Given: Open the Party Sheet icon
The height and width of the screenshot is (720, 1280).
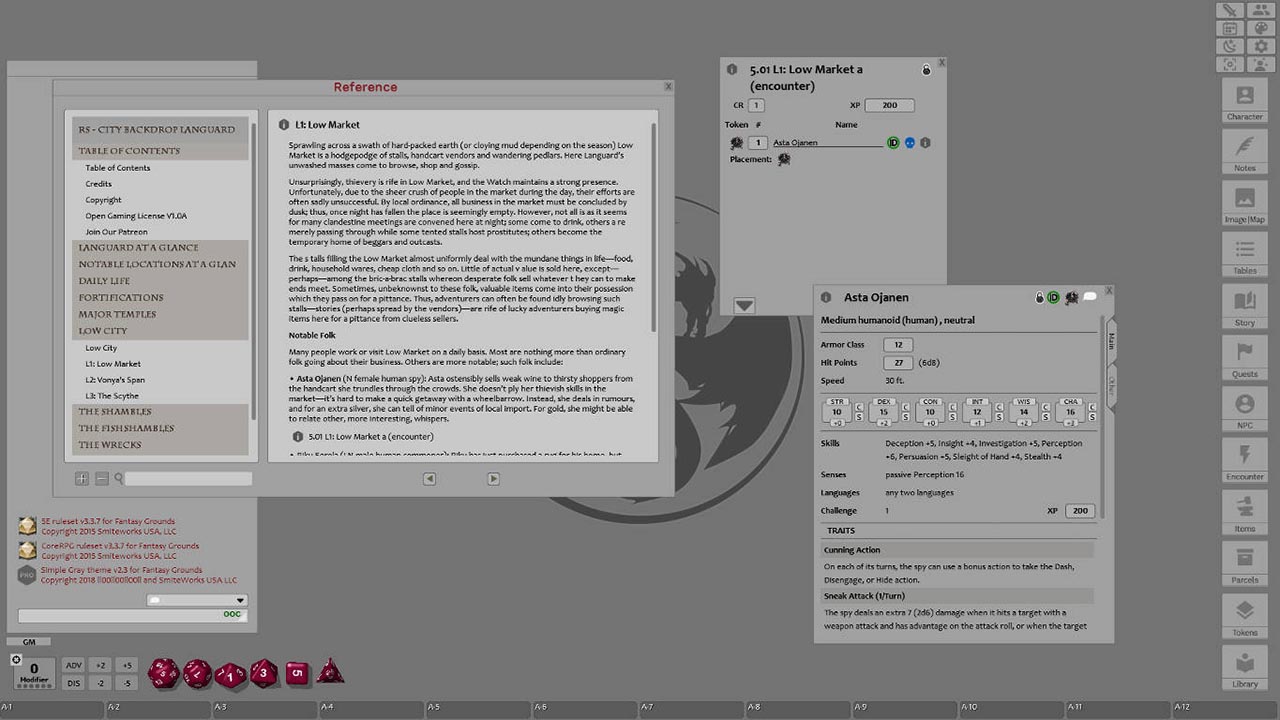Looking at the screenshot, I should pyautogui.click(x=1261, y=10).
